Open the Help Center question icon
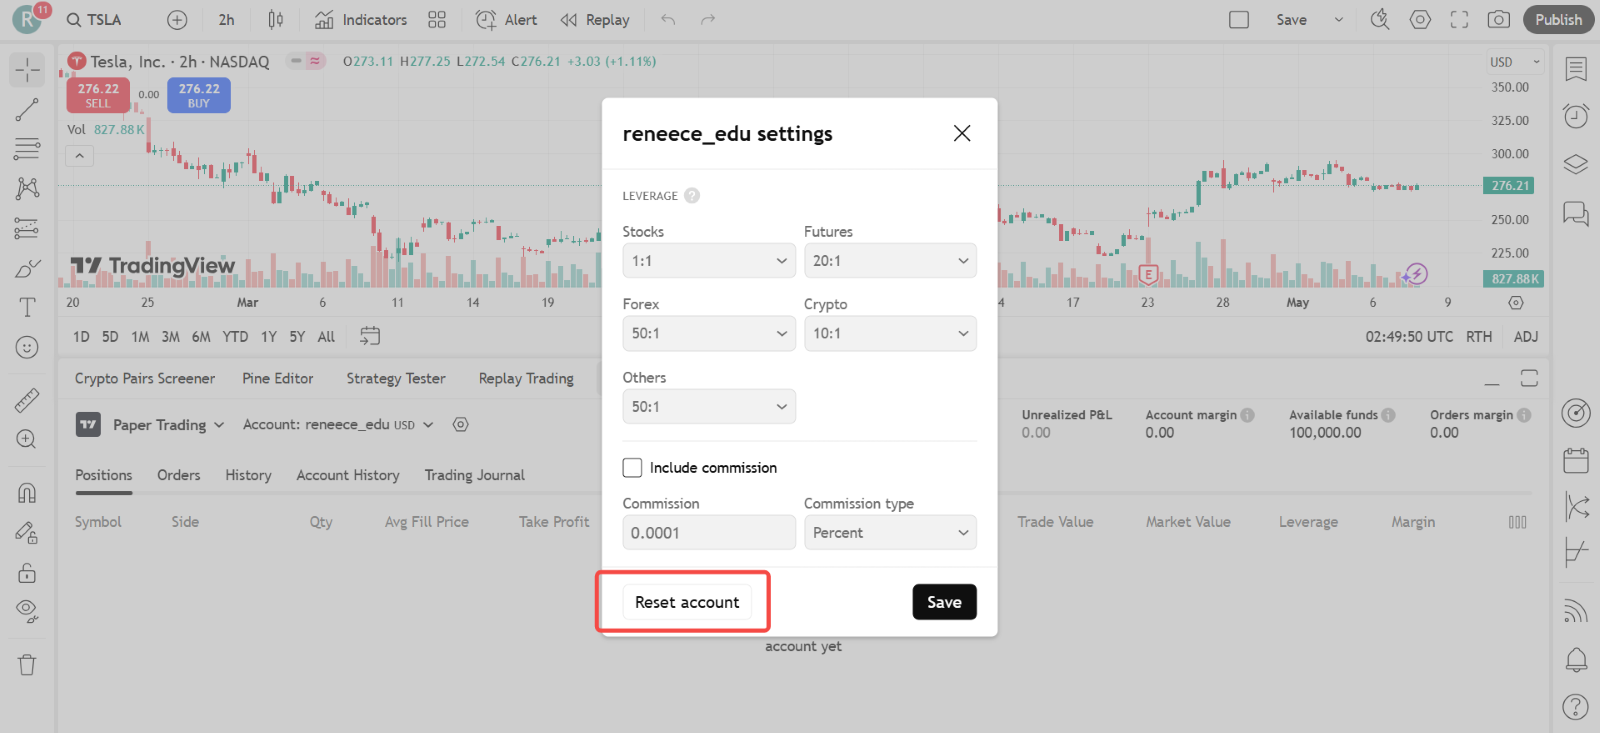The width and height of the screenshot is (1600, 733). tap(1575, 707)
